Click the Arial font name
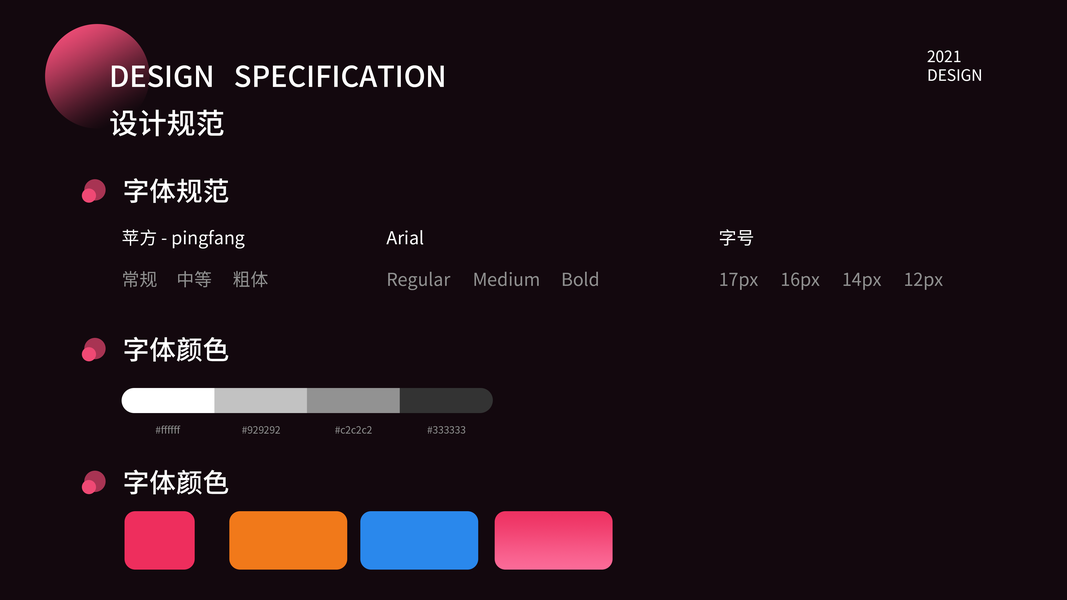The height and width of the screenshot is (600, 1067). [405, 238]
